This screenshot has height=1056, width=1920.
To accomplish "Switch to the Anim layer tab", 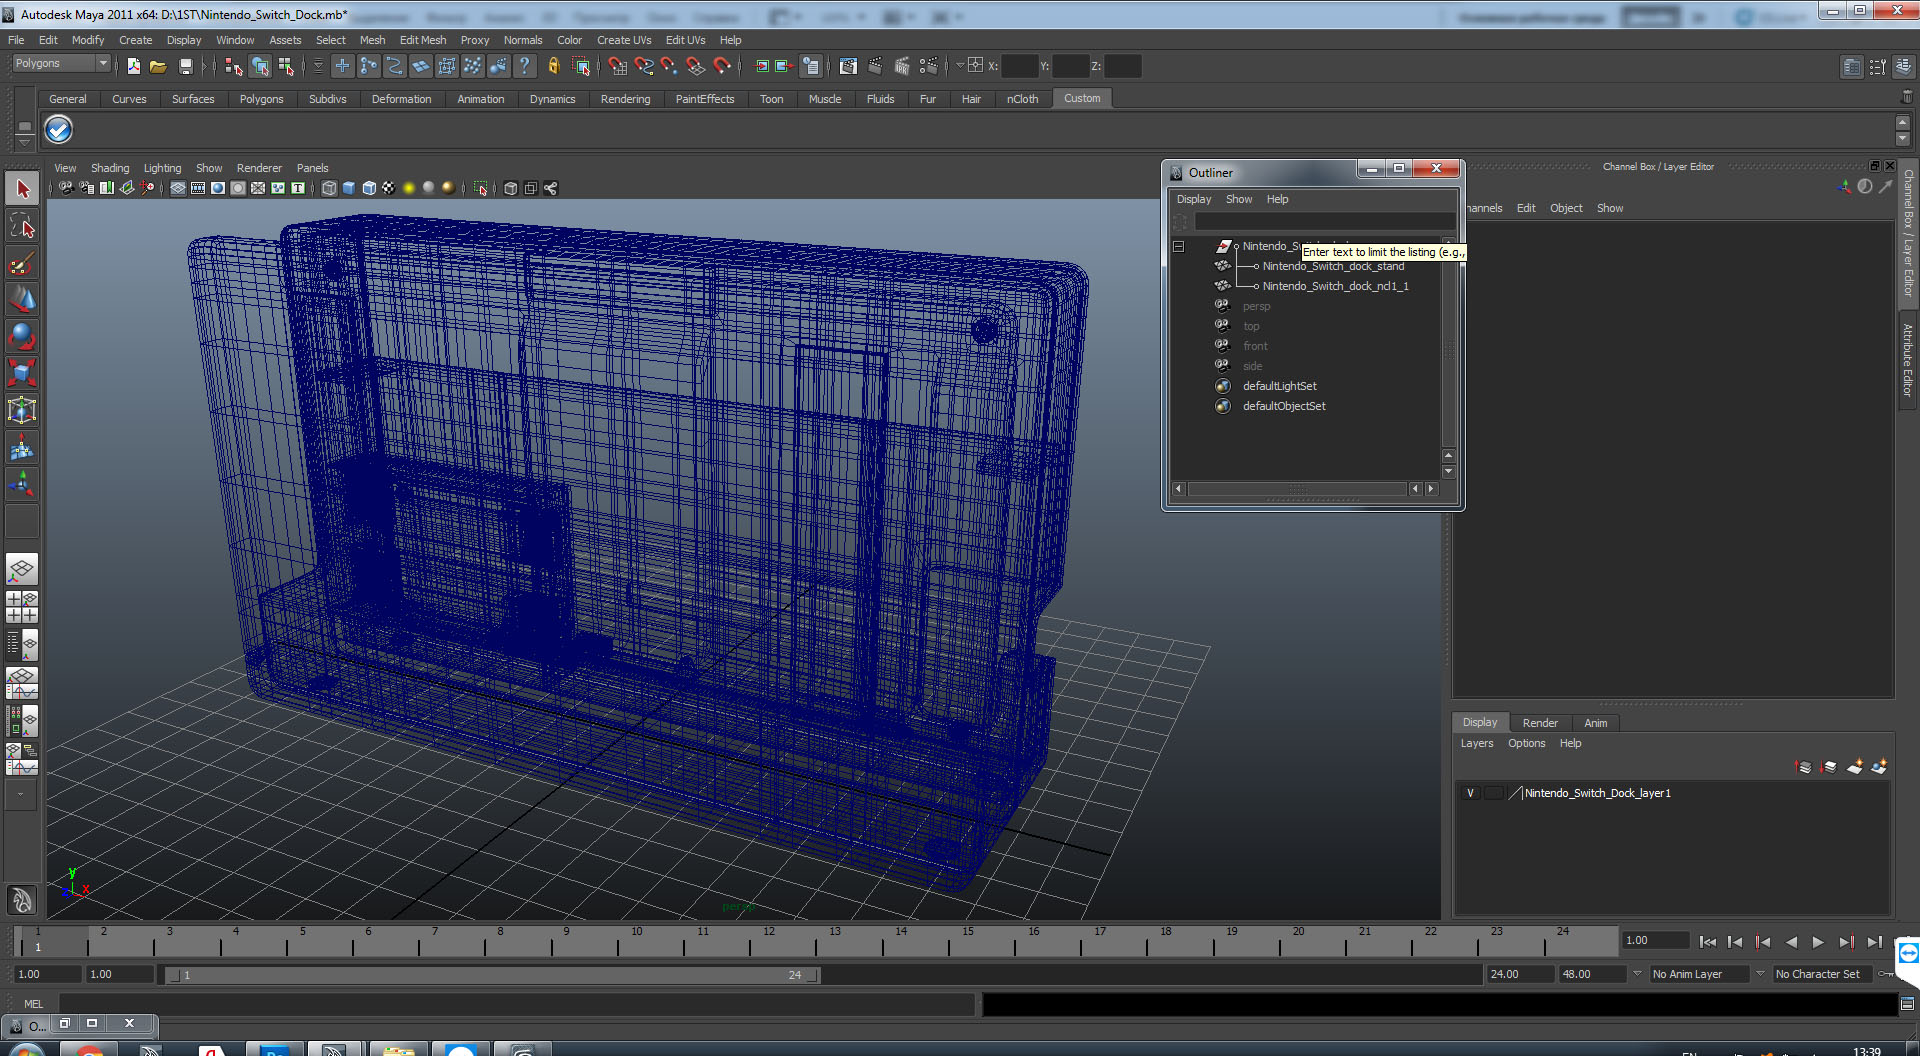I will coord(1596,723).
